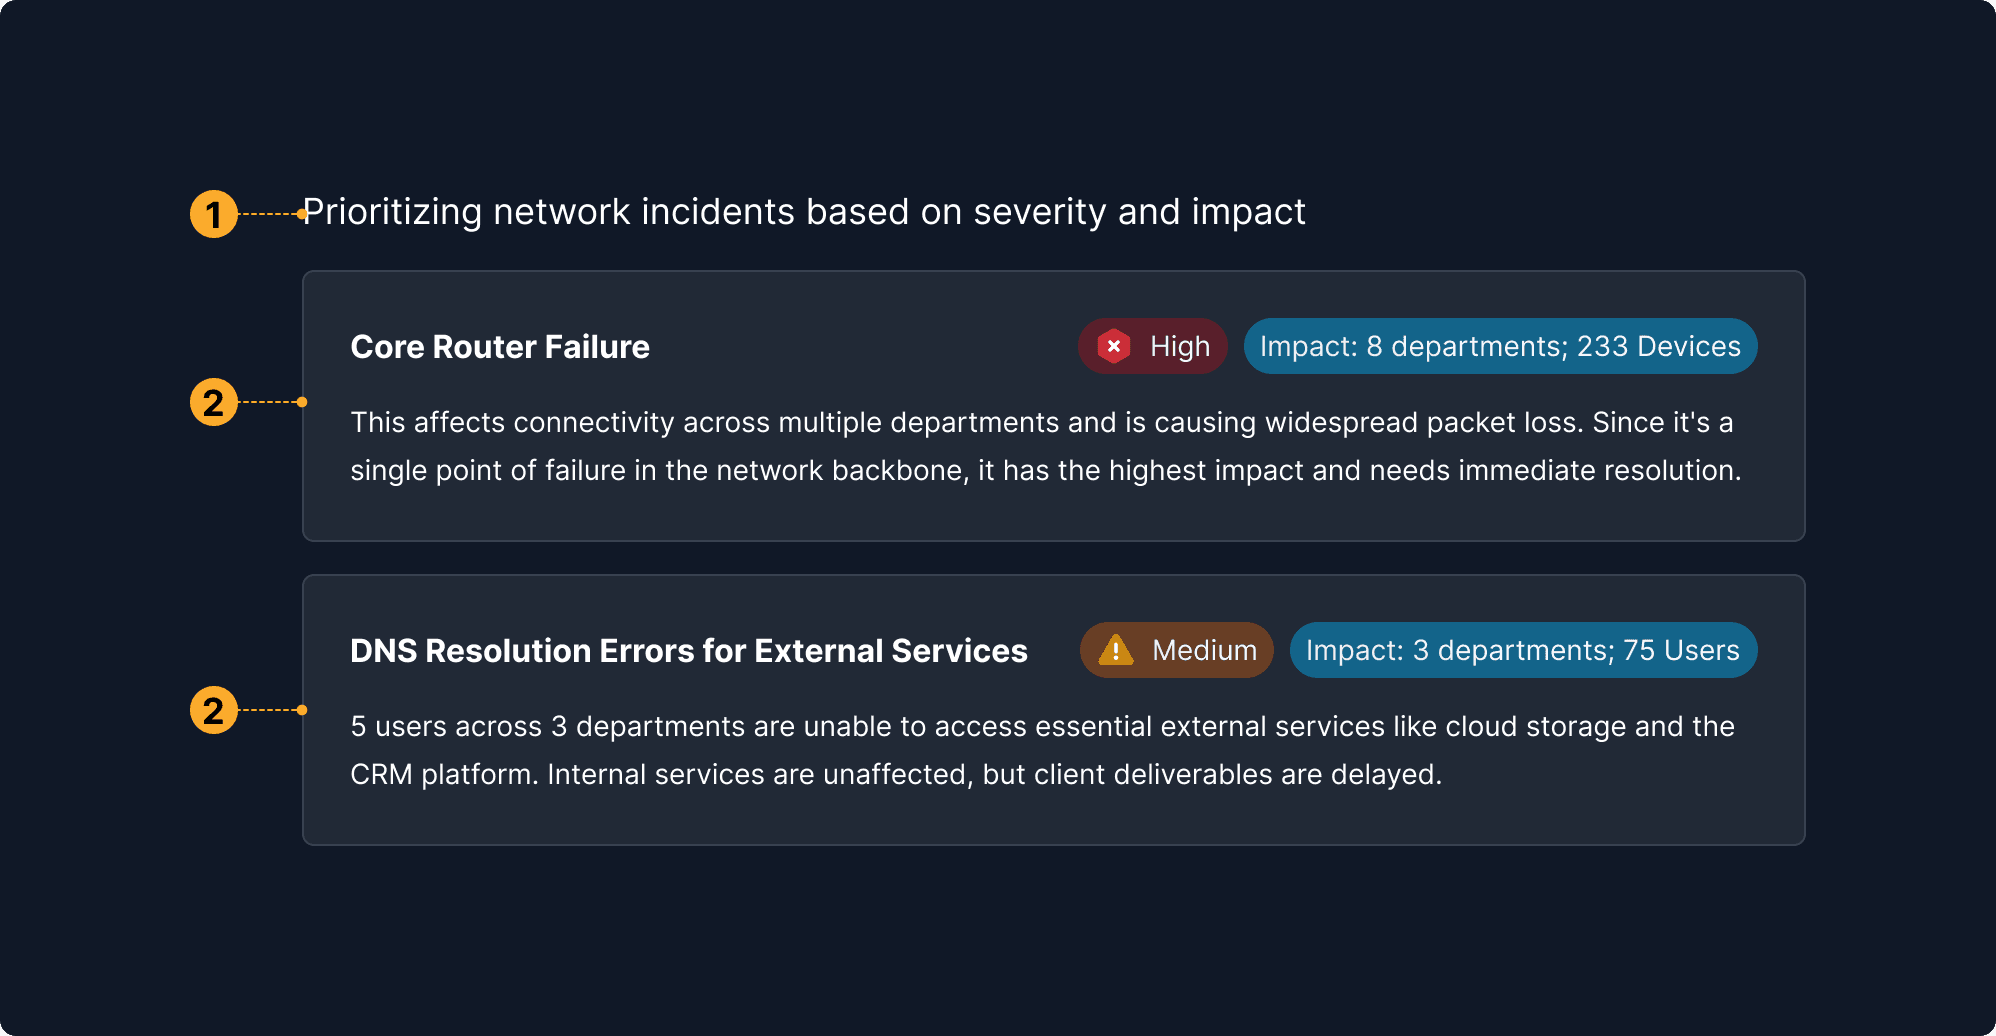Image resolution: width=1996 pixels, height=1036 pixels.
Task: Click the heading 'Prioritizing network incidents based on severity and impact'
Action: pyautogui.click(x=805, y=212)
